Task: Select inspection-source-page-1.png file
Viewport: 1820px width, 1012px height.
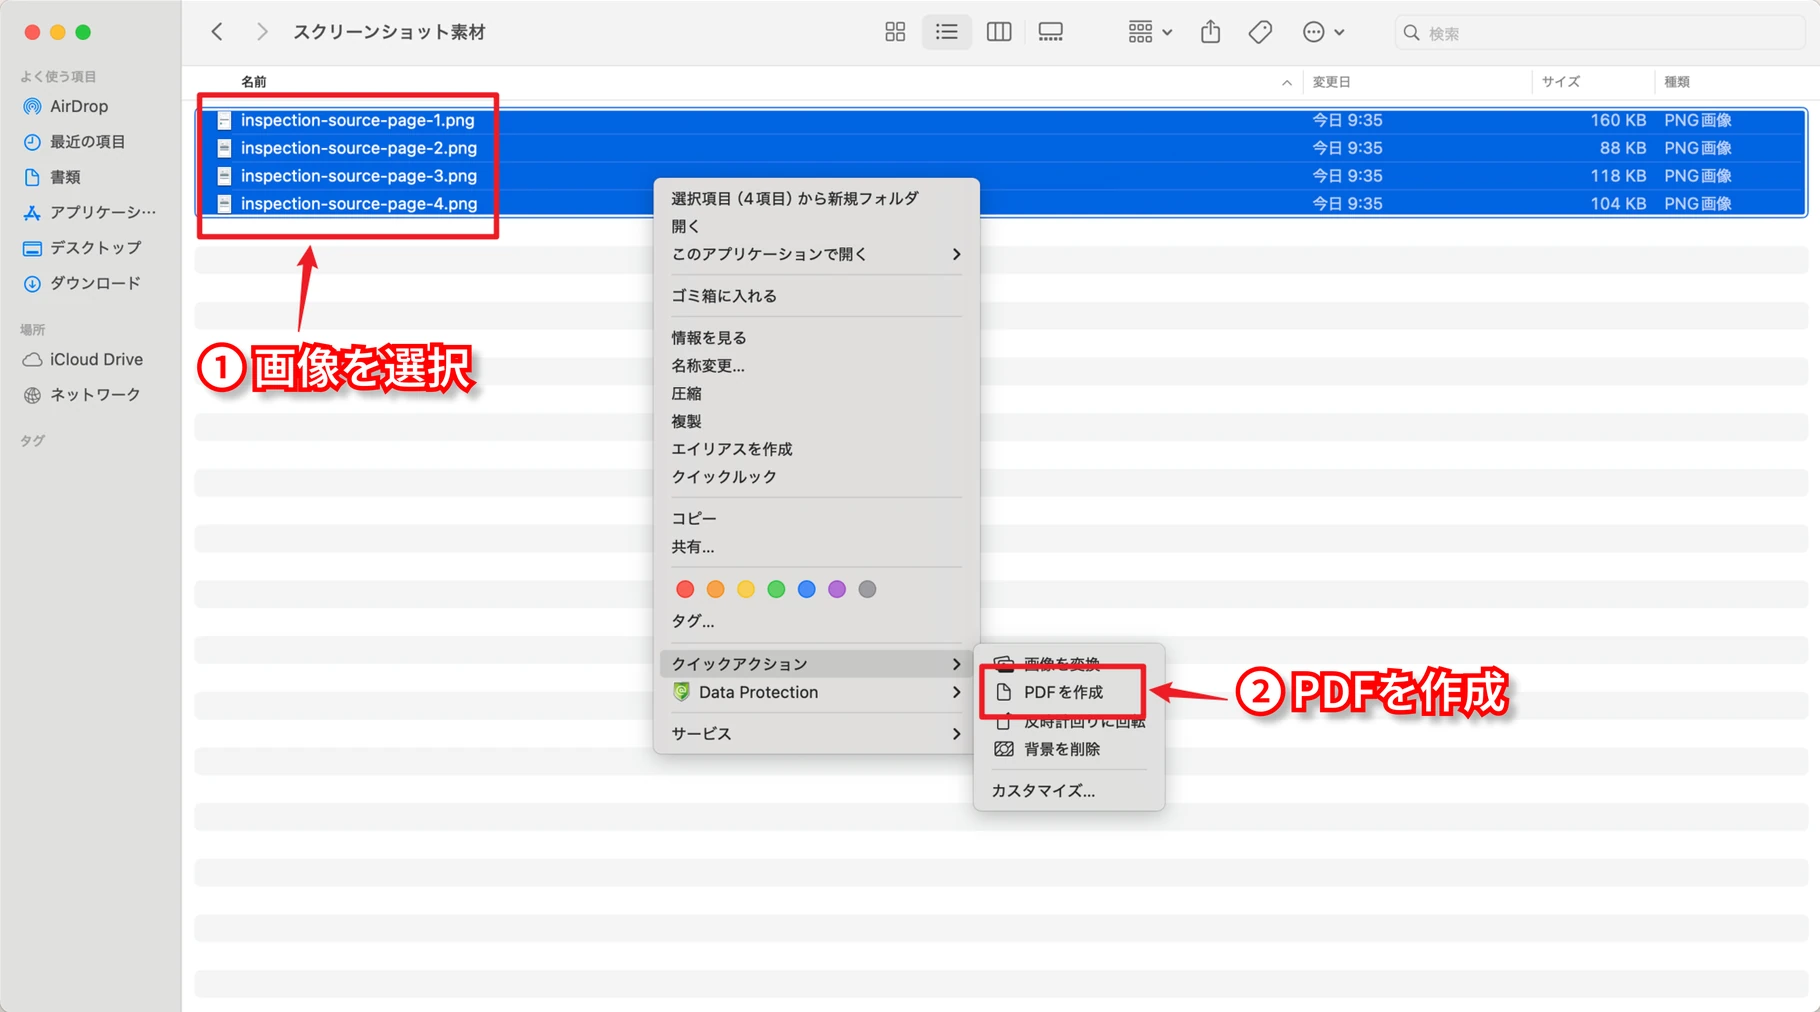Action: point(357,120)
